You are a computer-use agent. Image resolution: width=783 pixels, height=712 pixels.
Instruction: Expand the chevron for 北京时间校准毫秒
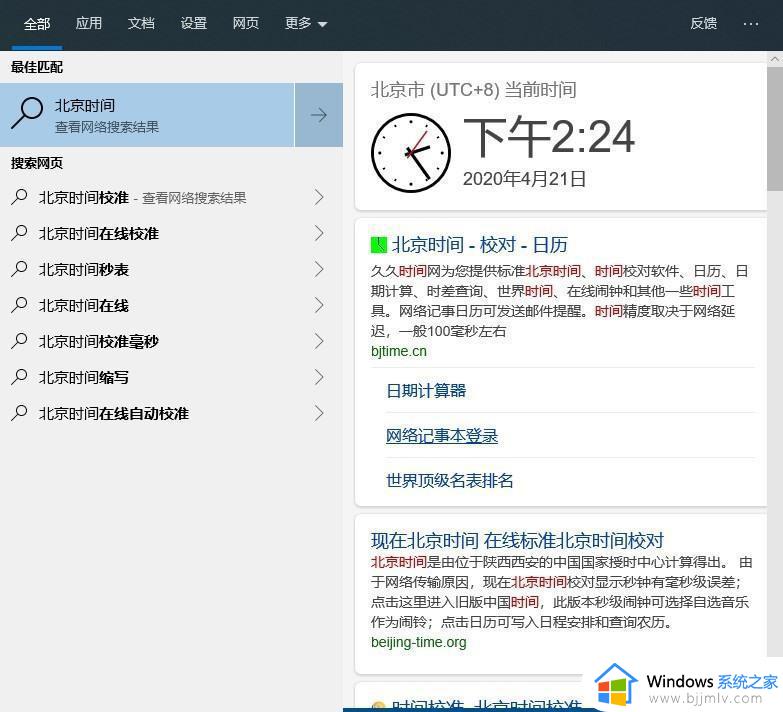(320, 342)
